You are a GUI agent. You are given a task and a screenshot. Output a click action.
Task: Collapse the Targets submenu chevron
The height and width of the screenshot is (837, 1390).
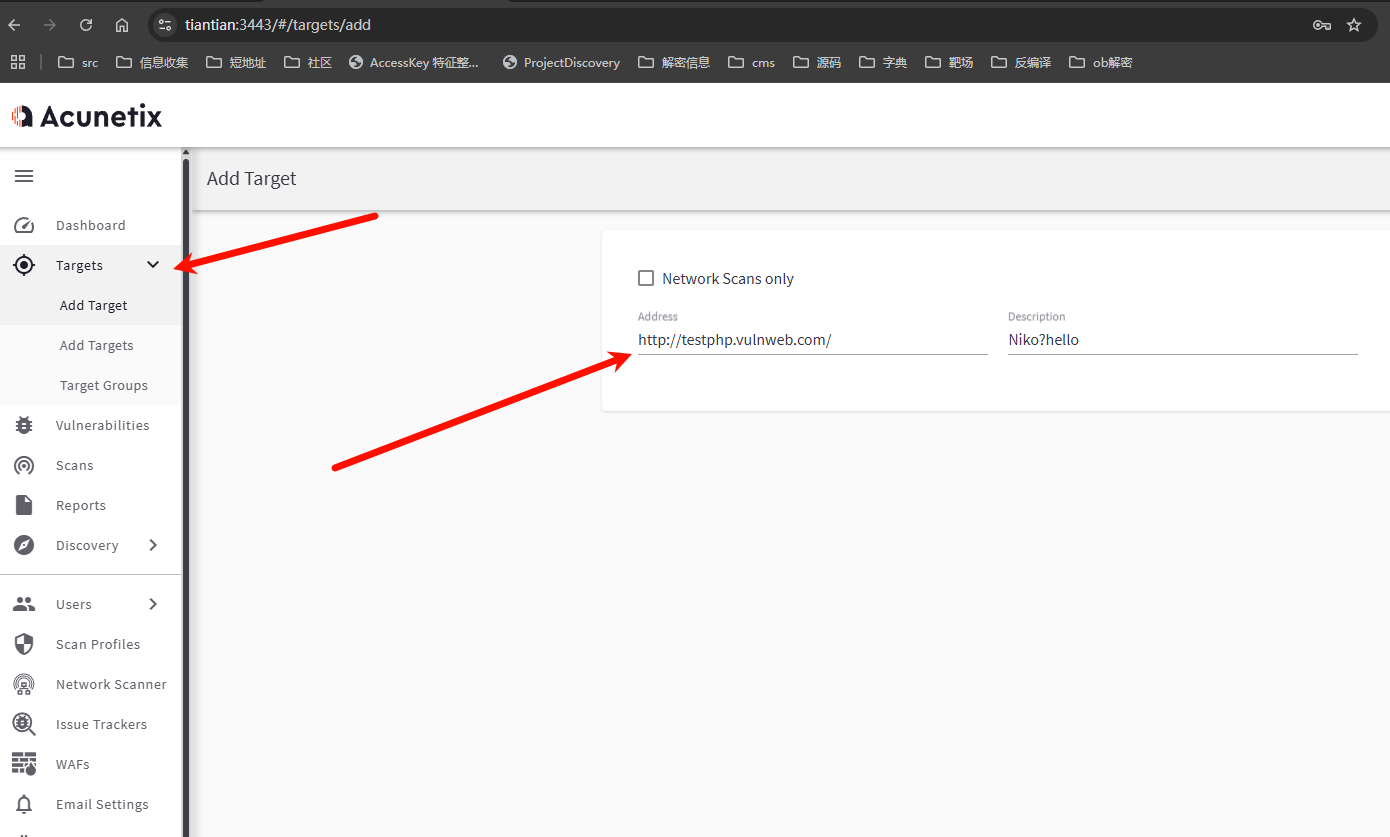153,265
